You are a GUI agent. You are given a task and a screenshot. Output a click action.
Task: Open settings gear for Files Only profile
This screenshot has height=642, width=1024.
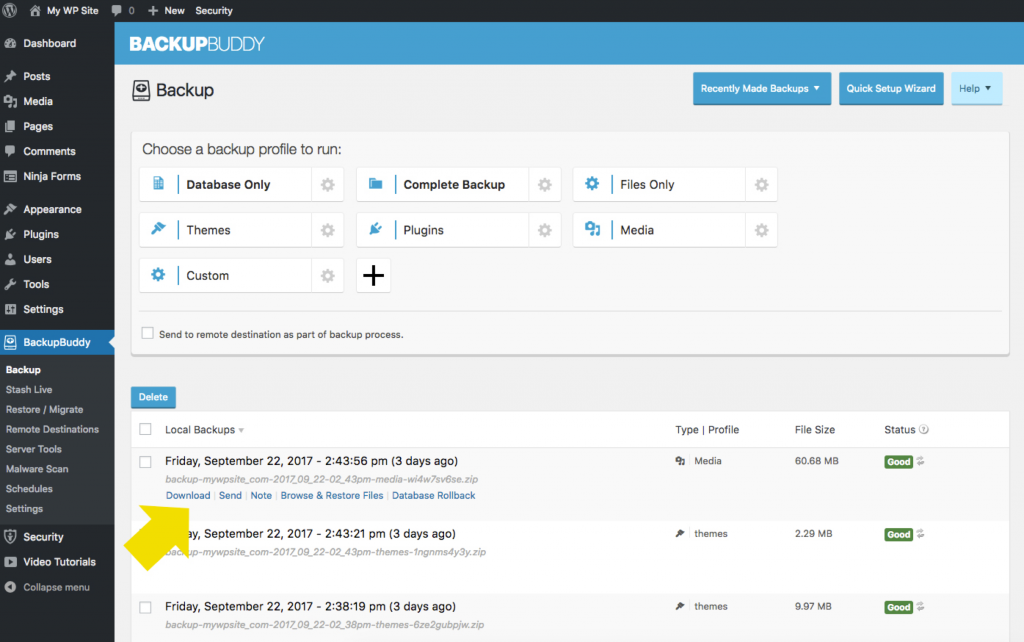pyautogui.click(x=761, y=185)
